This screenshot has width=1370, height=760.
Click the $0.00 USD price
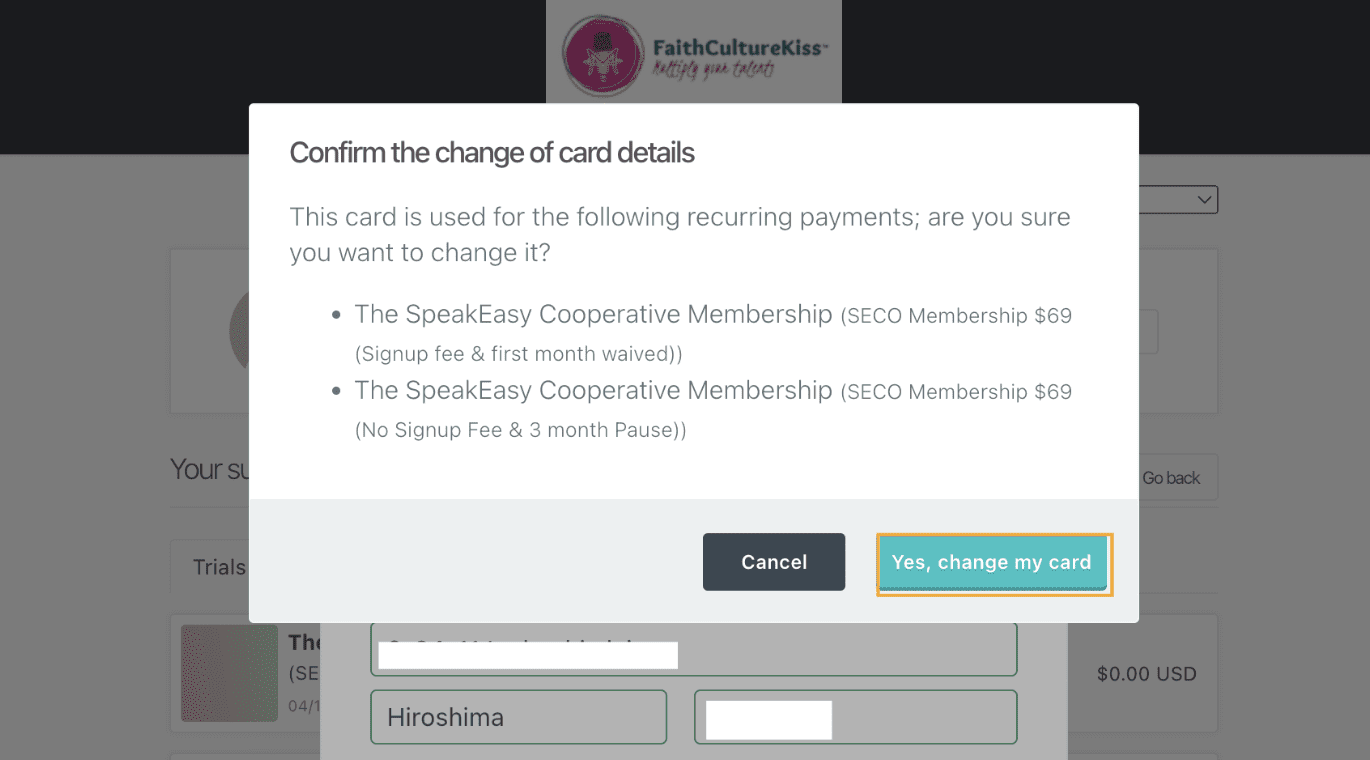tap(1146, 674)
